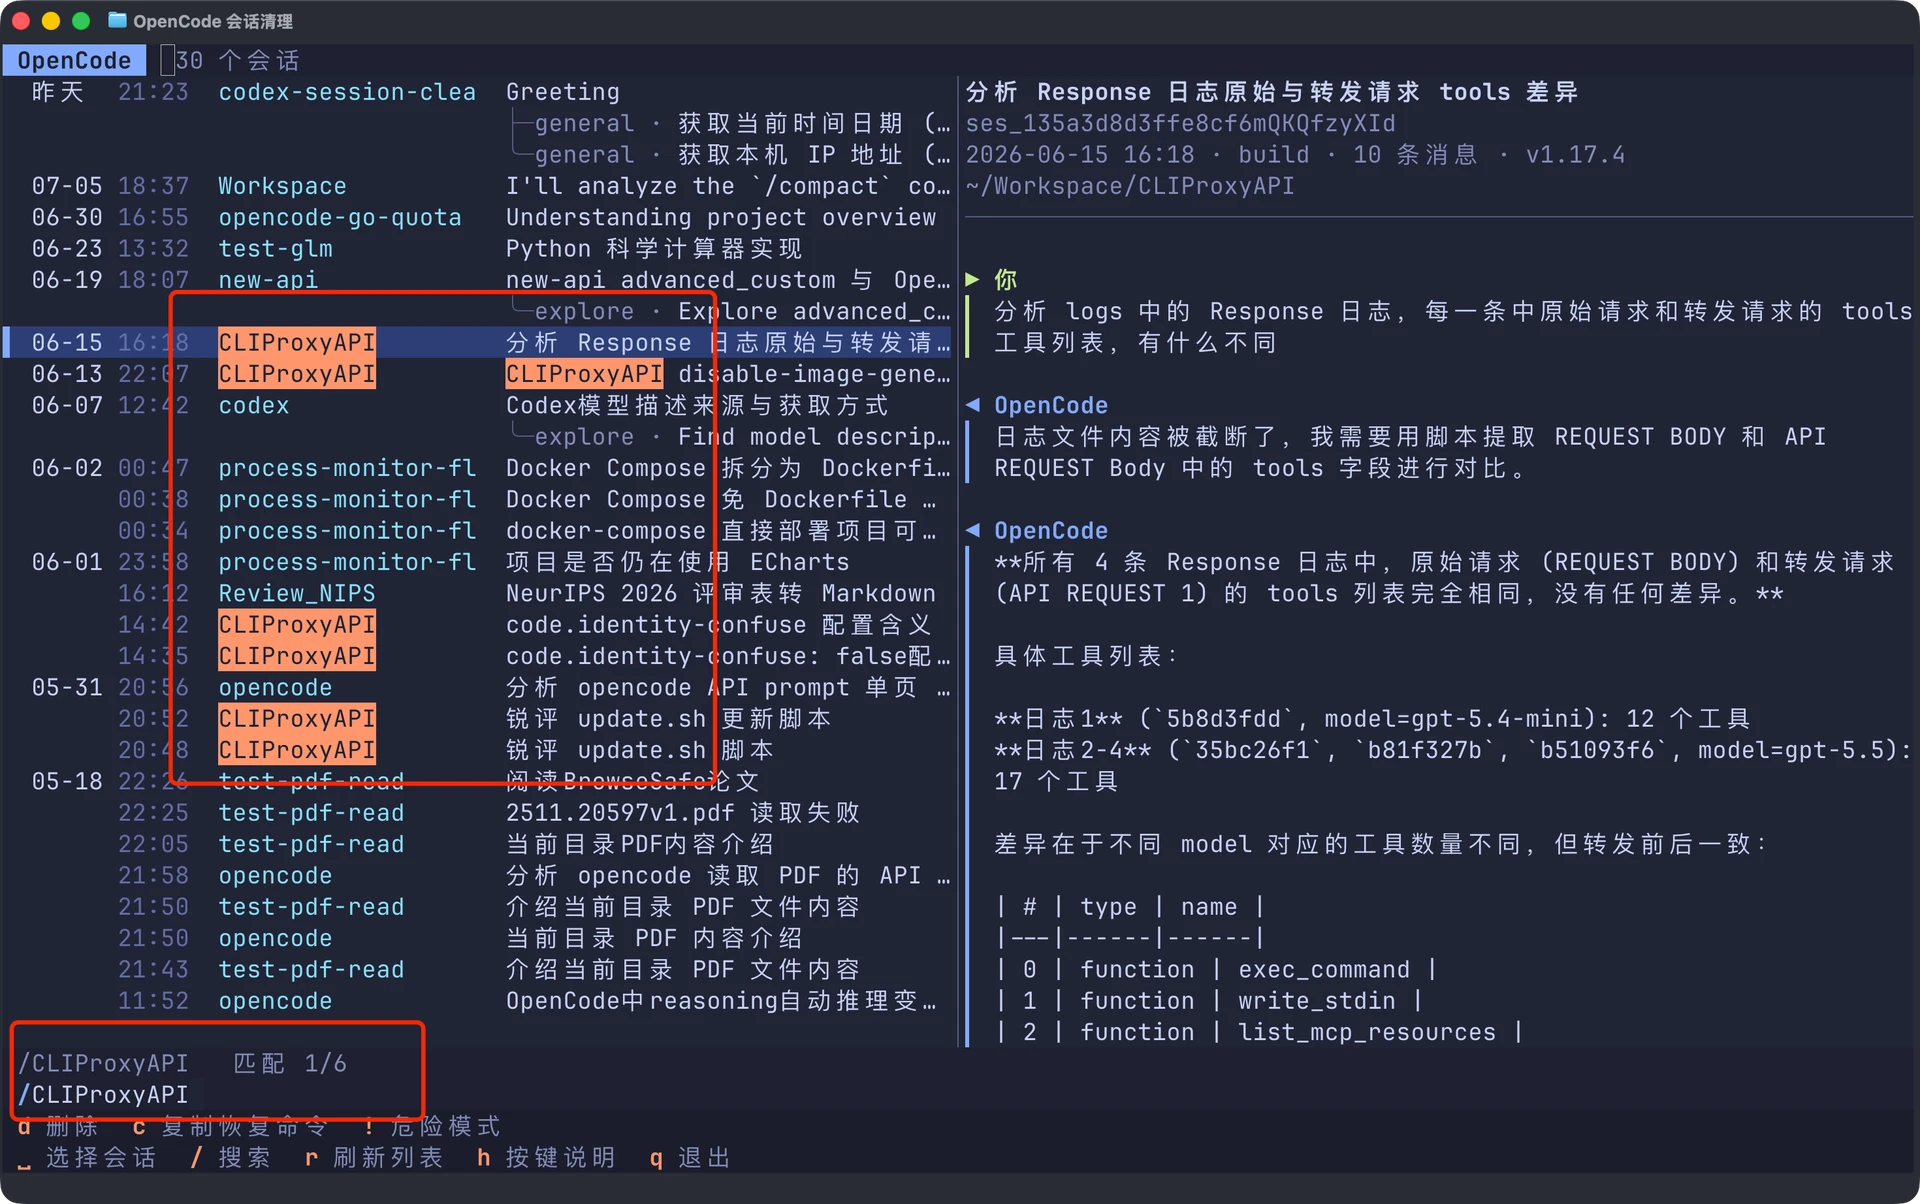Click first OpenCode reply arrow marker
The height and width of the screenshot is (1204, 1920).
tap(972, 405)
